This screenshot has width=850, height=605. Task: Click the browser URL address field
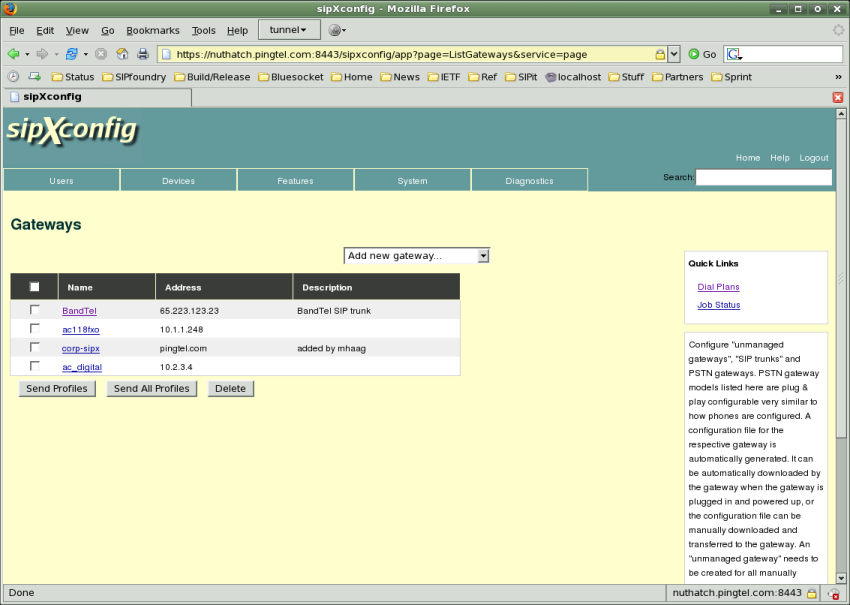coord(412,54)
